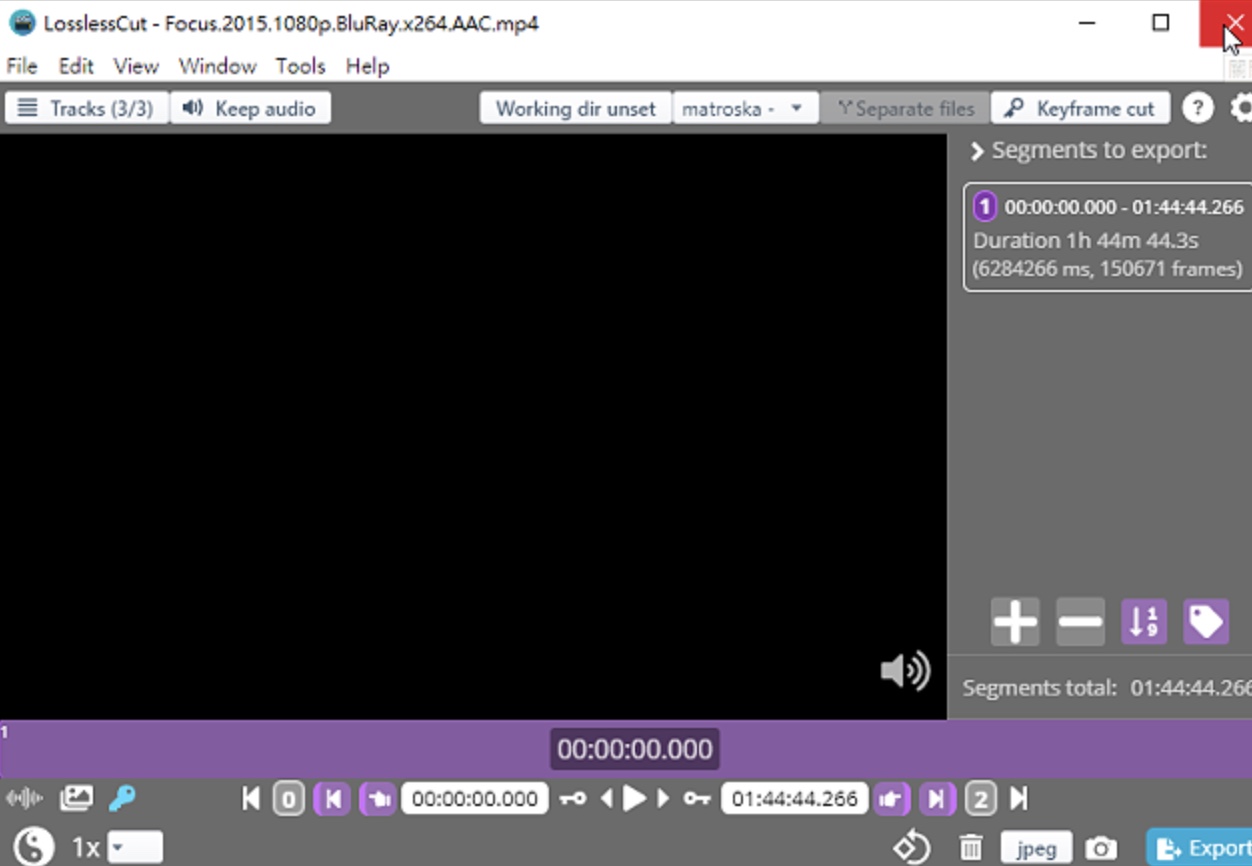This screenshot has height=866, width=1252.
Task: Toggle the audio waveform display
Action: click(24, 798)
